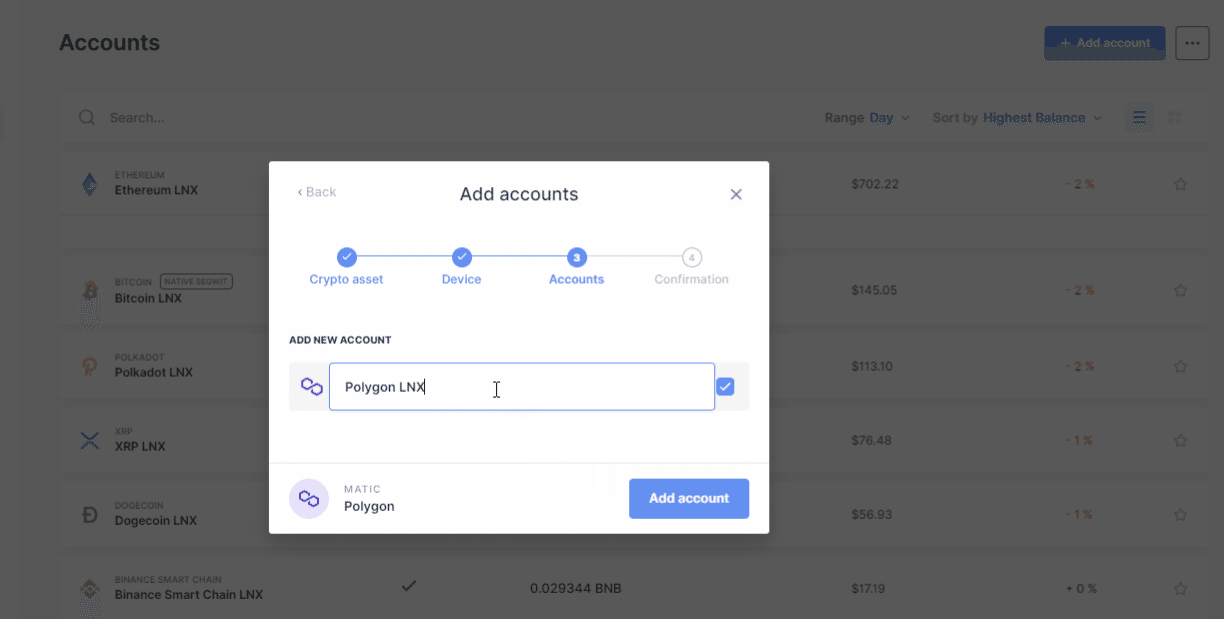This screenshot has width=1224, height=619.
Task: Click the Polygon LNX name field
Action: point(521,387)
